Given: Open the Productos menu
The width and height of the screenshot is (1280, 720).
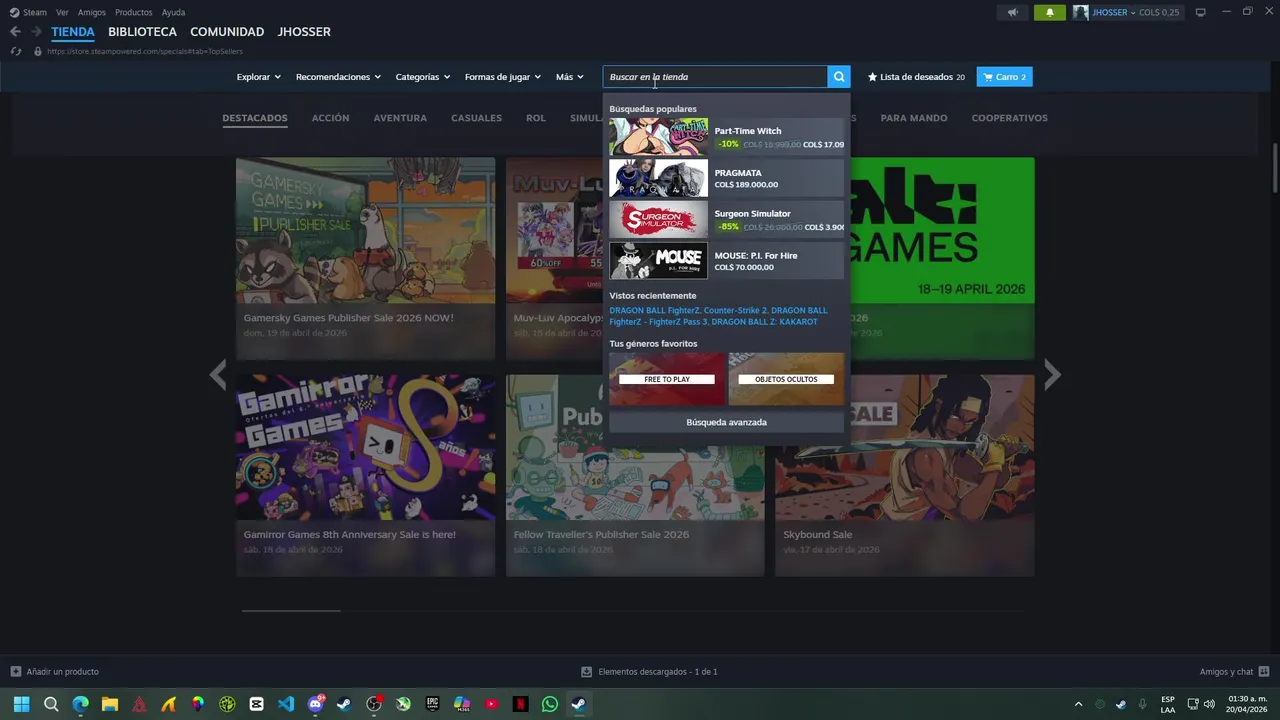Looking at the screenshot, I should tap(134, 12).
